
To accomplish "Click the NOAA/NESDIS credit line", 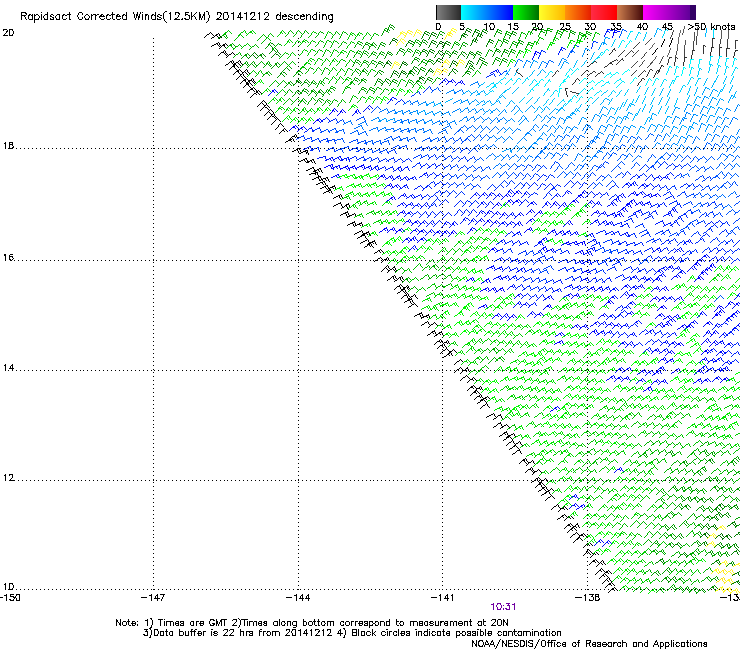I will [589, 644].
